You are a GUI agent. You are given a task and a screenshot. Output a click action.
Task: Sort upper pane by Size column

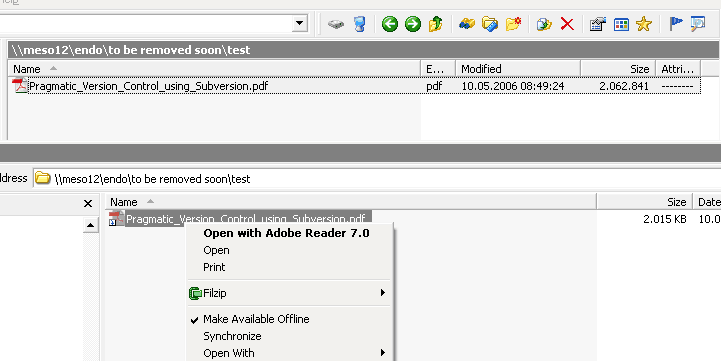point(618,69)
